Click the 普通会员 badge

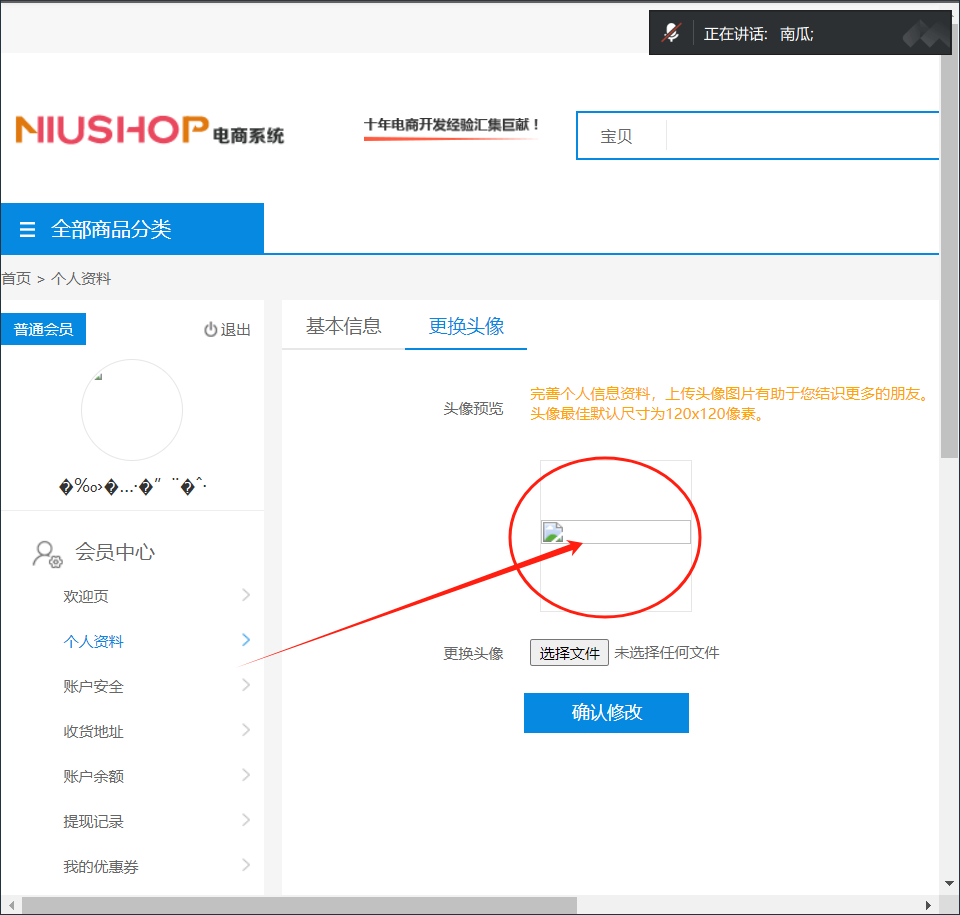(43, 329)
